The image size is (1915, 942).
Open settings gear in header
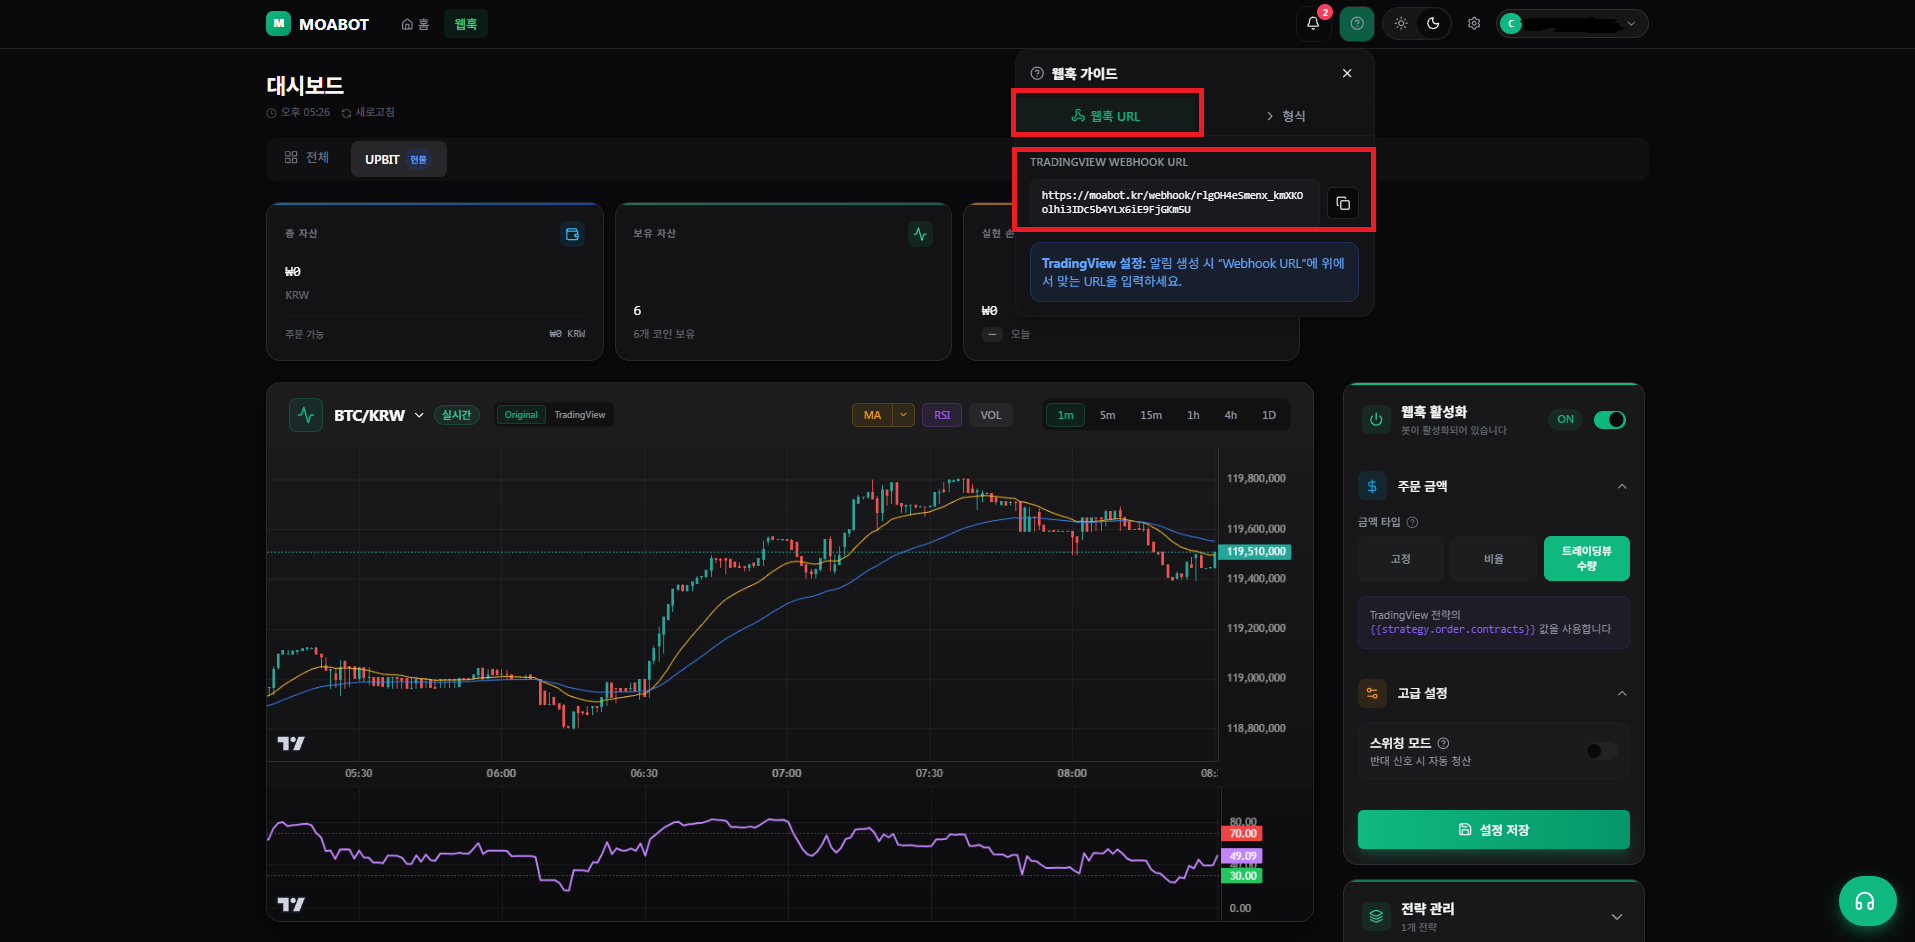tap(1474, 23)
